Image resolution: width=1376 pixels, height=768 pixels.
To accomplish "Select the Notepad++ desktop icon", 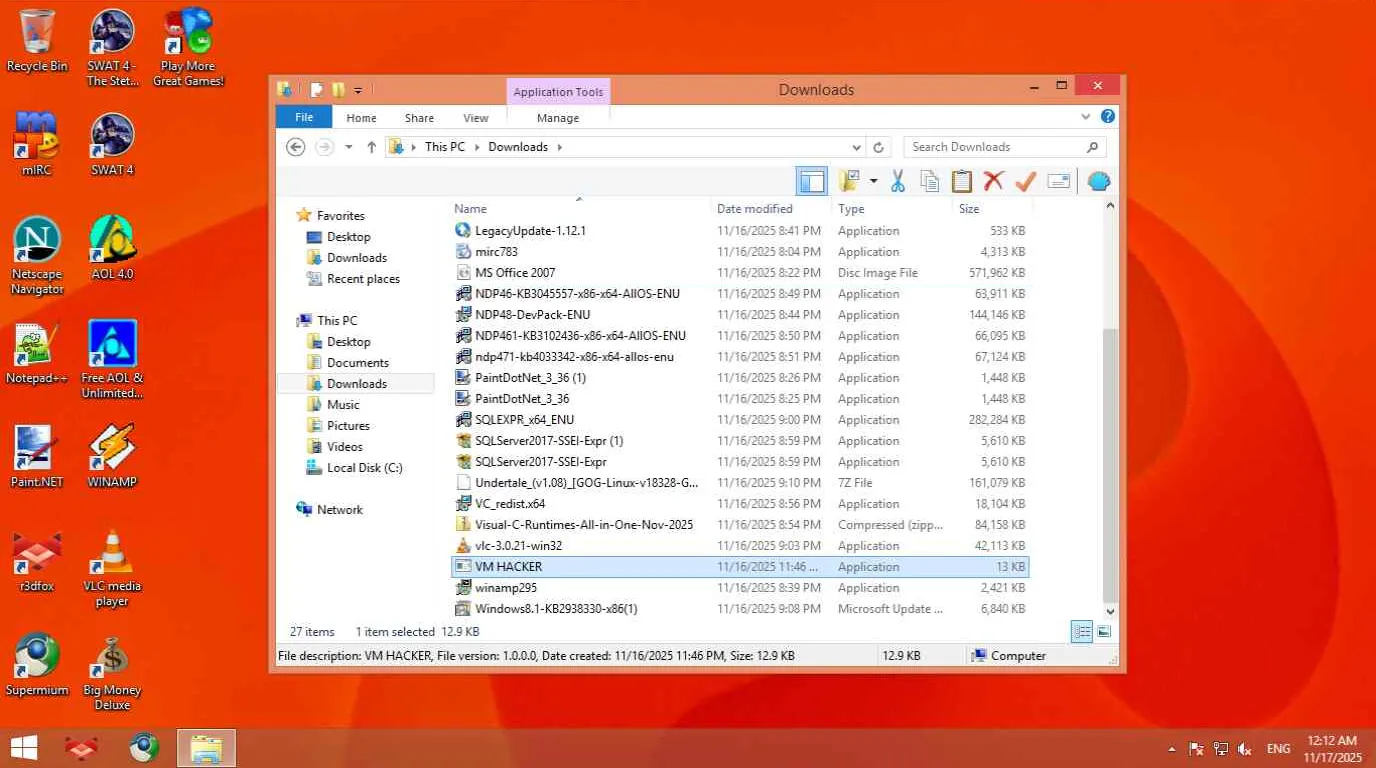I will pos(37,353).
